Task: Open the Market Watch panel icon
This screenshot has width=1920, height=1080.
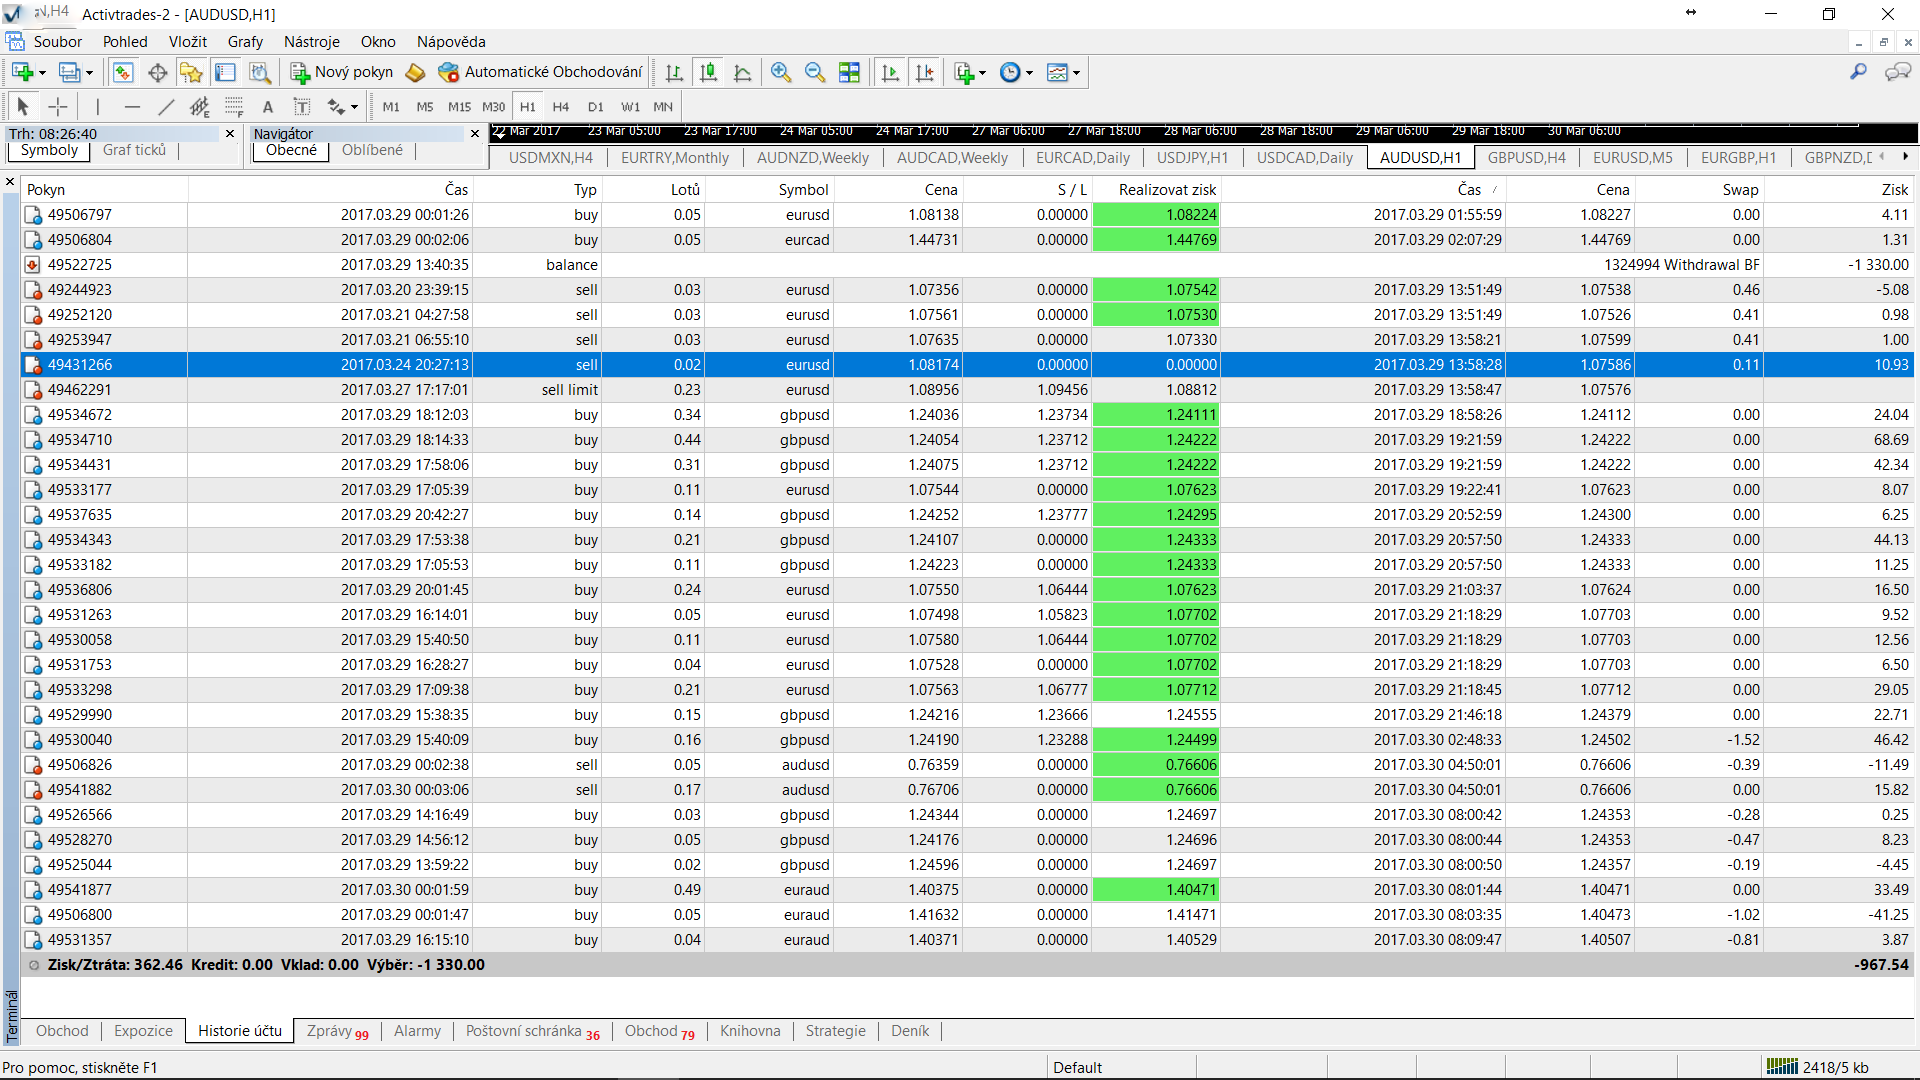Action: click(x=123, y=72)
